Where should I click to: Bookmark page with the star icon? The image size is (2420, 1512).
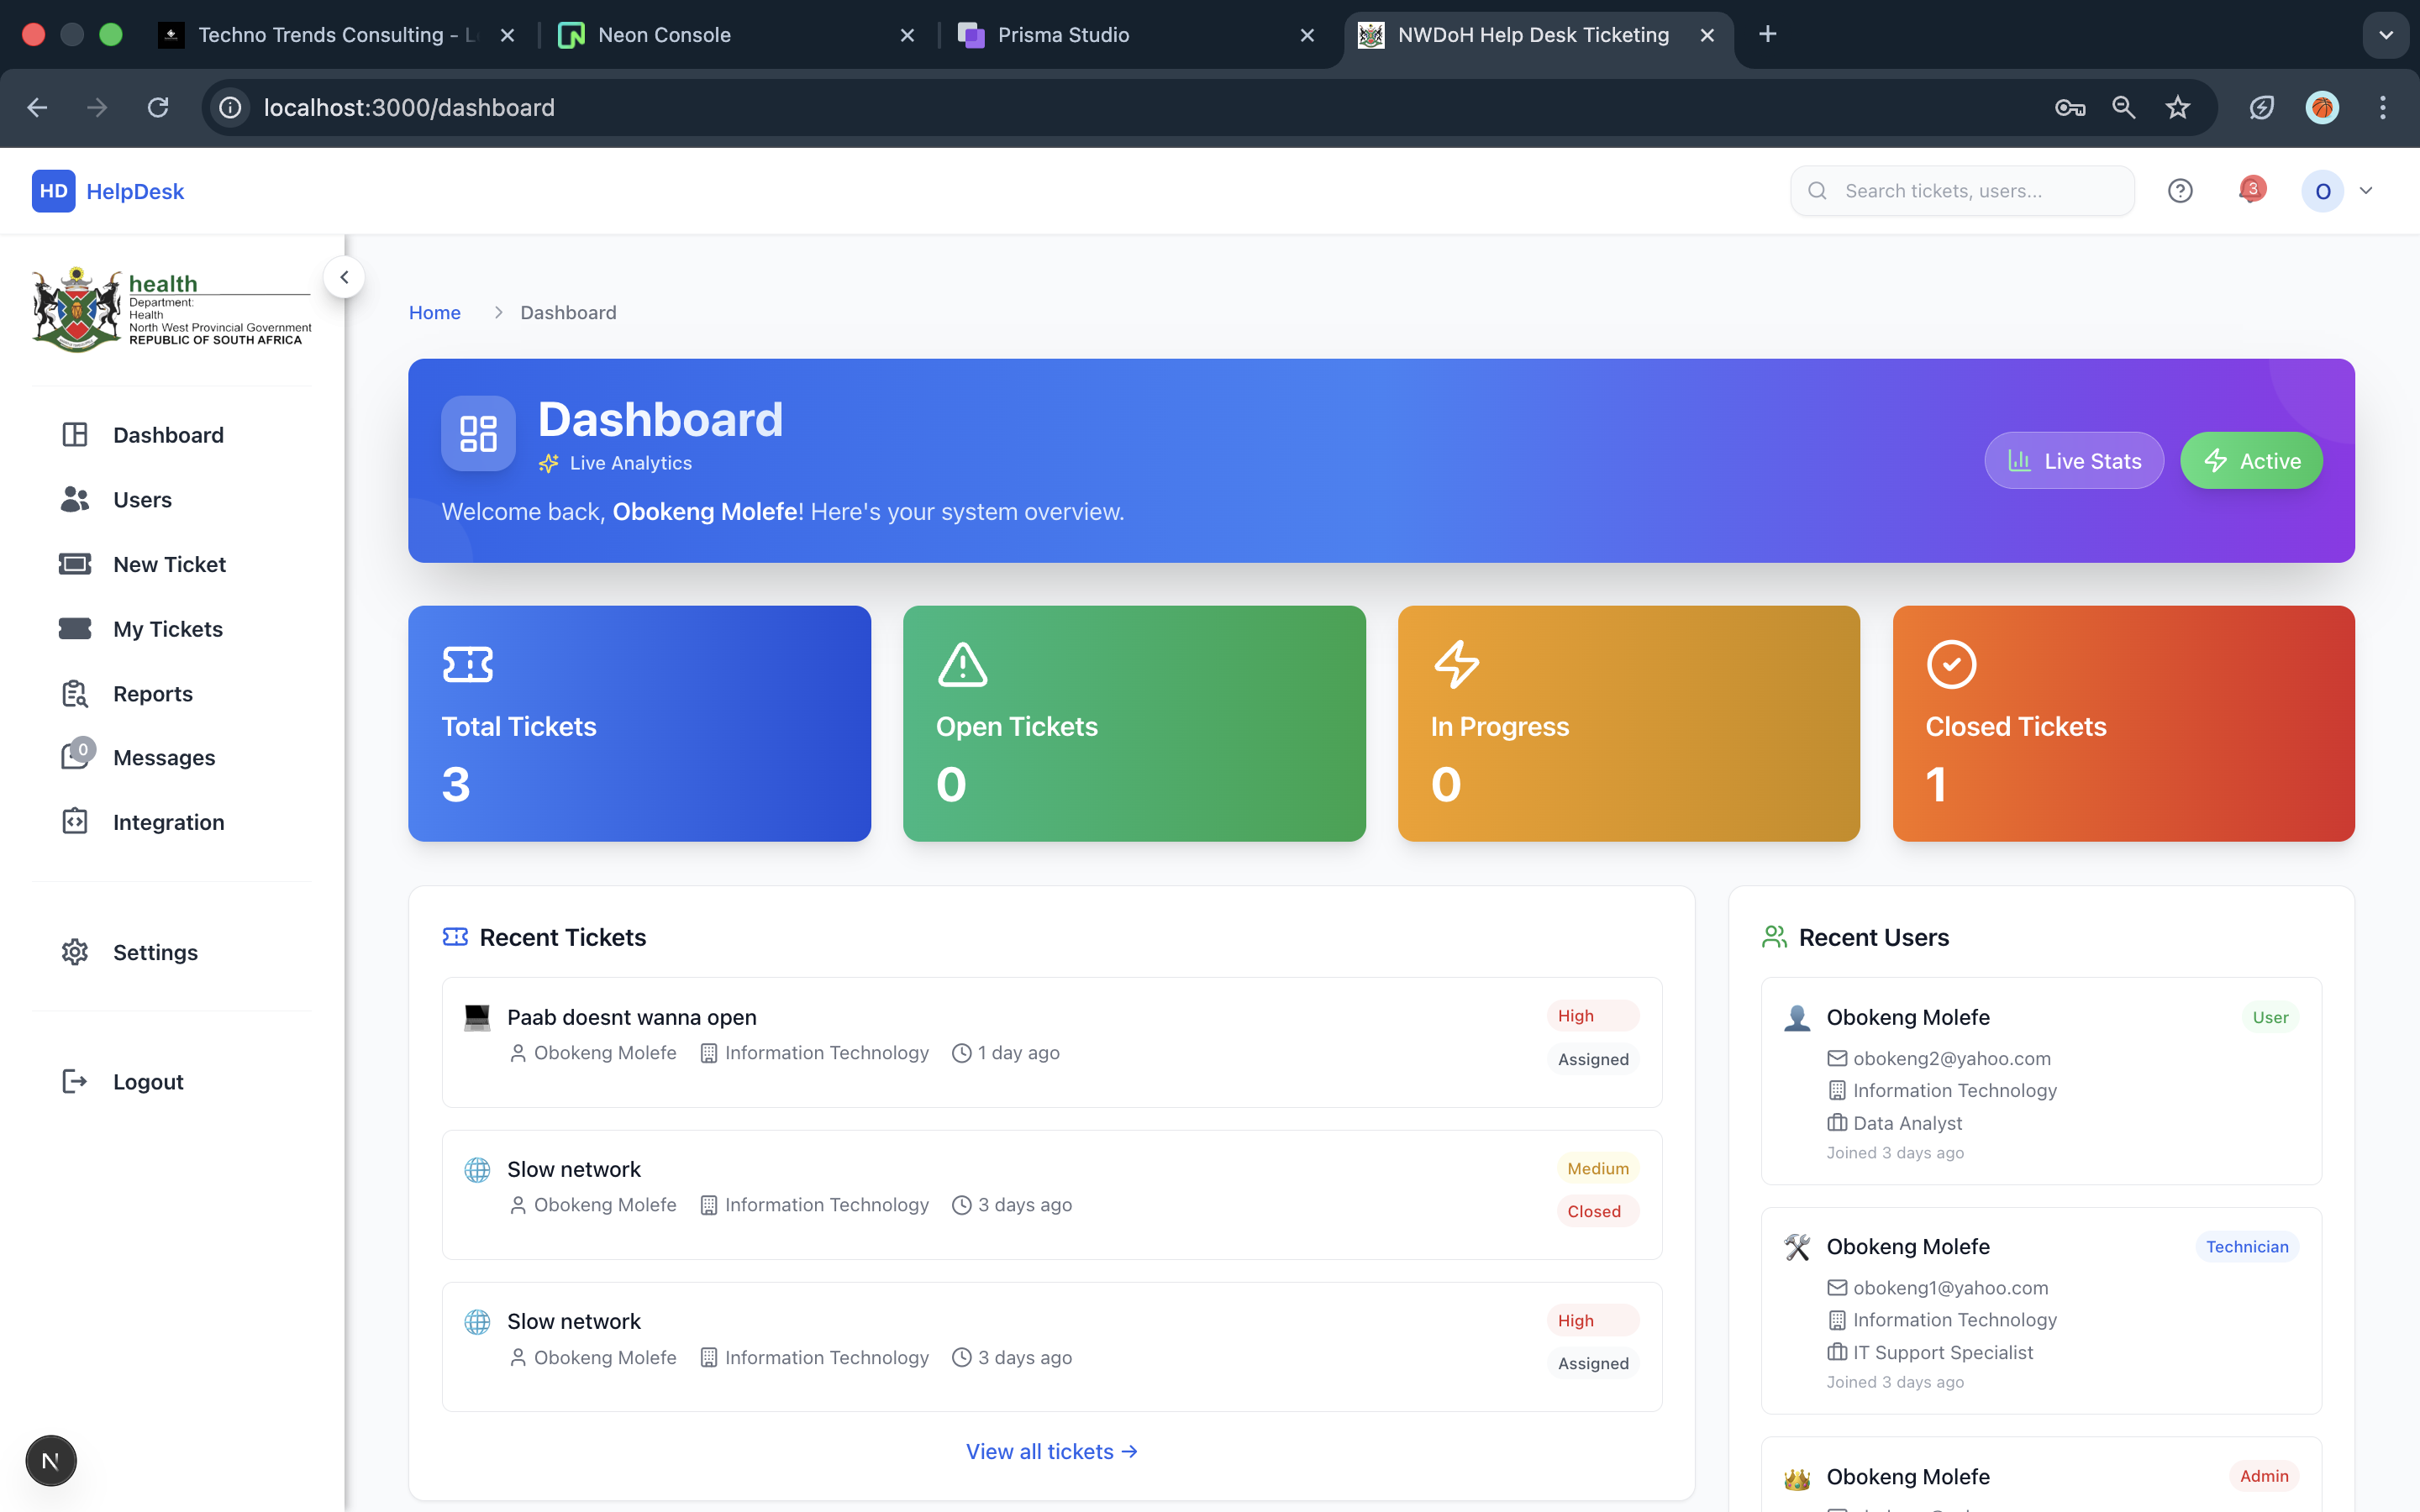pyautogui.click(x=2177, y=107)
